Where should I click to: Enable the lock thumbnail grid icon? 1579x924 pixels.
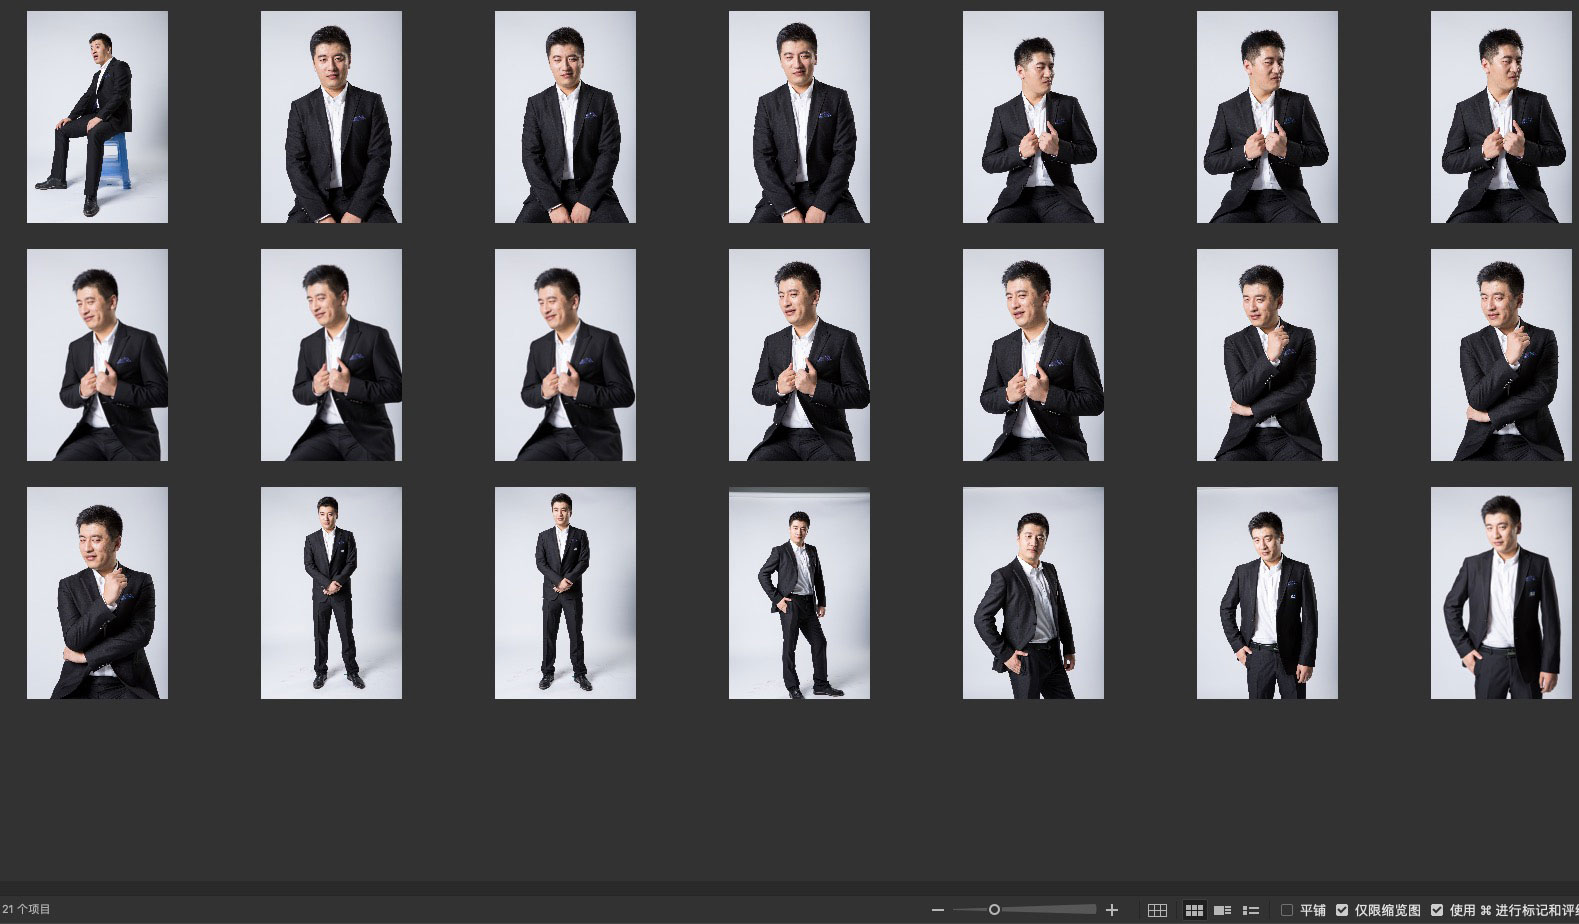(1157, 910)
